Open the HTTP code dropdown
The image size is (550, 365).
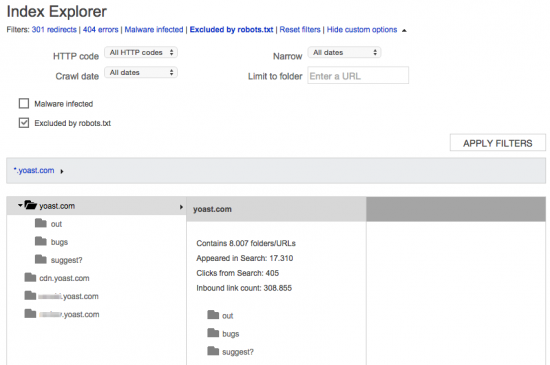point(141,53)
